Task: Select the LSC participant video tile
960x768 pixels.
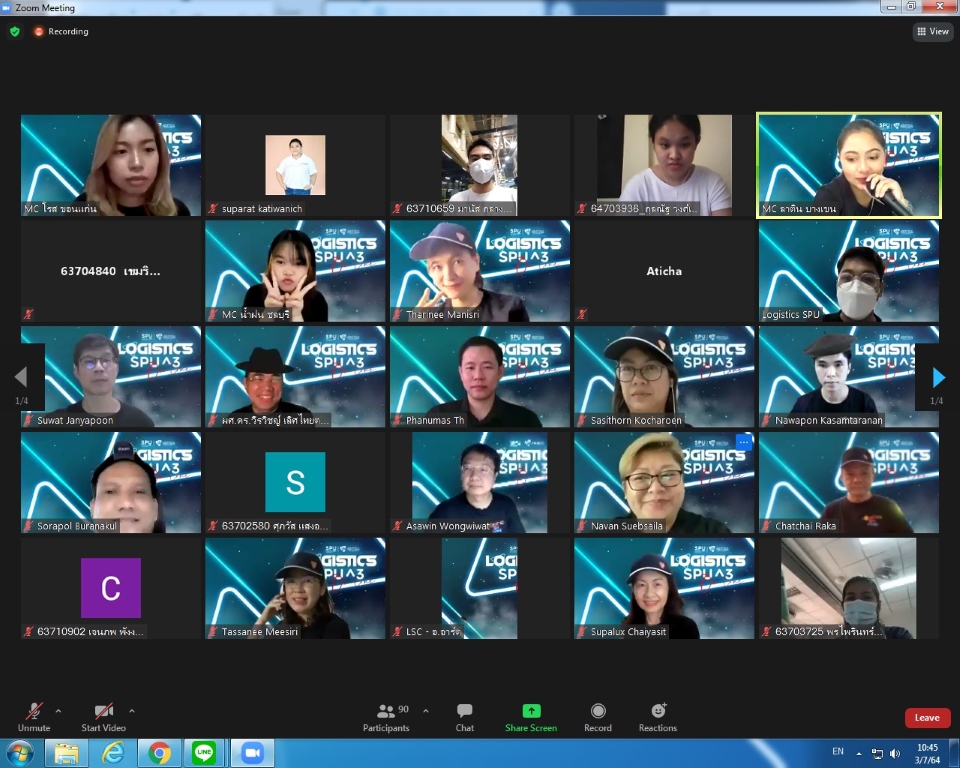Action: (480, 589)
